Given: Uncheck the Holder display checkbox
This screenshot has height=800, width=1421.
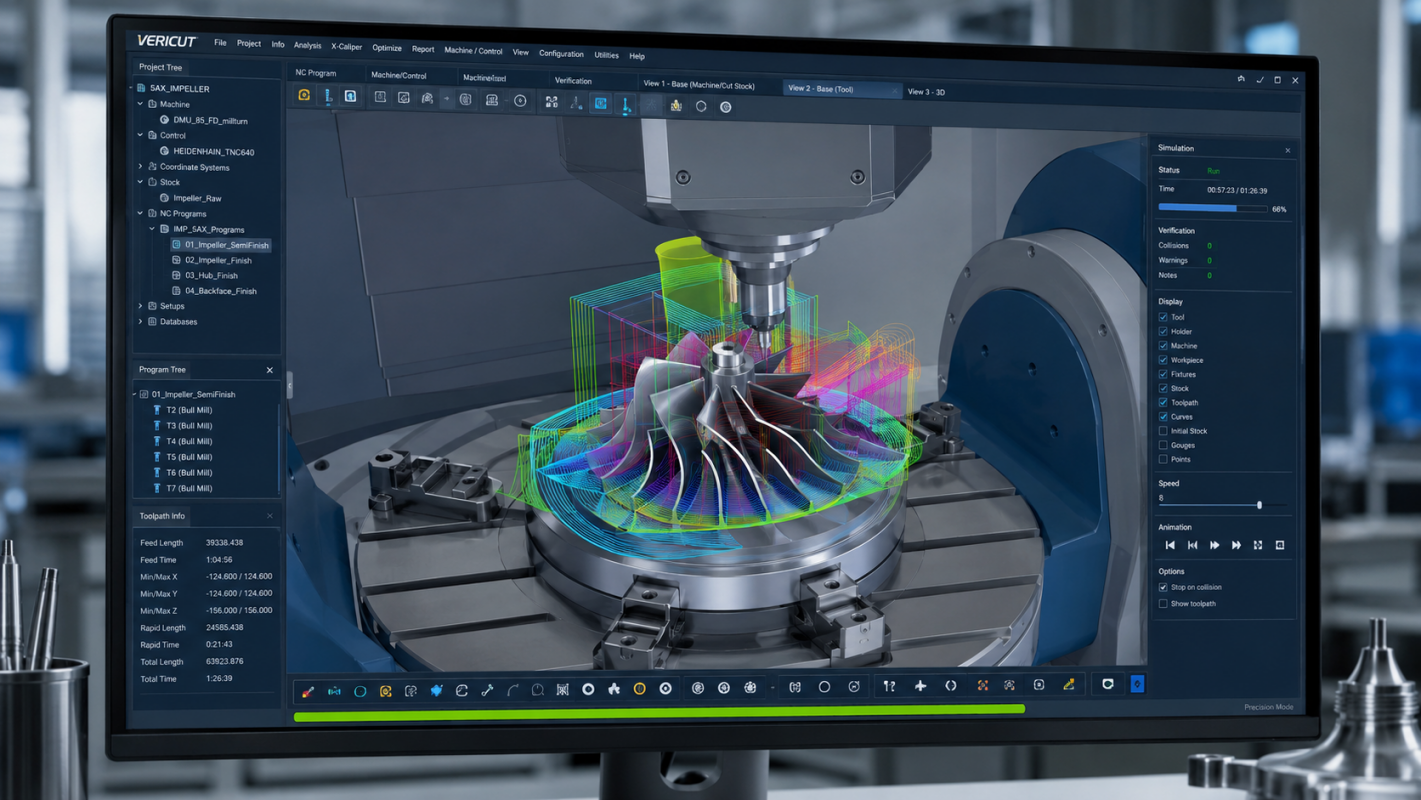Looking at the screenshot, I should click(1163, 331).
